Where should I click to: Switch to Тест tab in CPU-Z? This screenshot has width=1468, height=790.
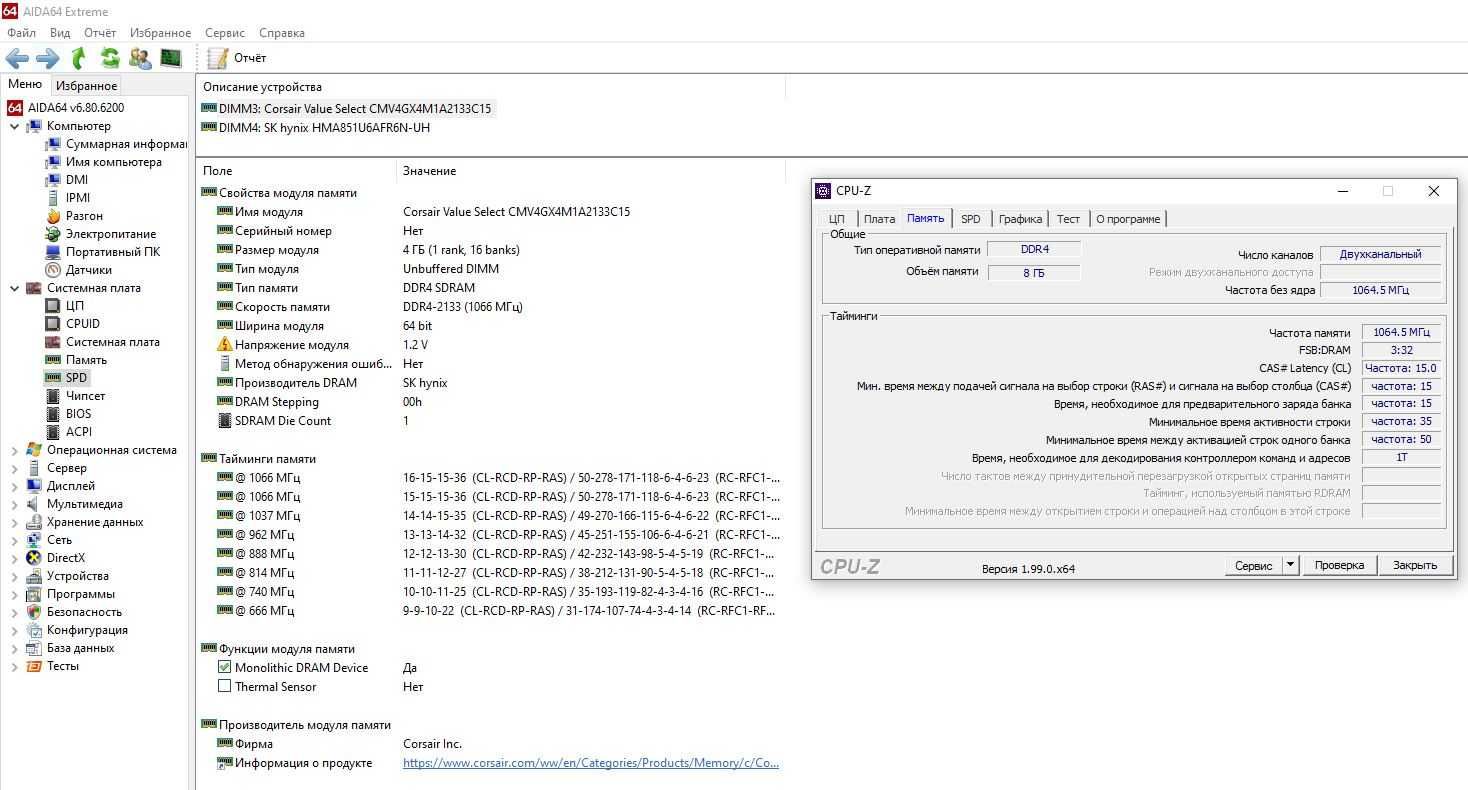pos(1068,219)
